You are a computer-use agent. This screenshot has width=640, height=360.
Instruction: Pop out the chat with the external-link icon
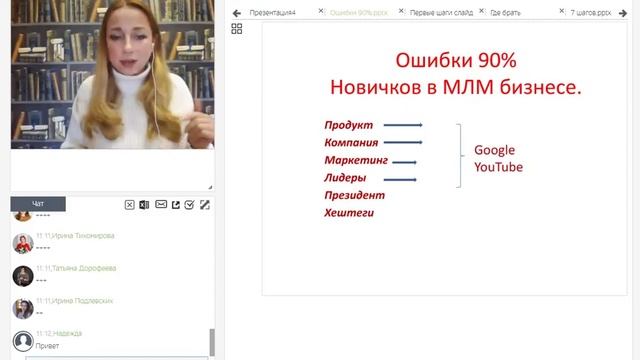pyautogui.click(x=176, y=204)
